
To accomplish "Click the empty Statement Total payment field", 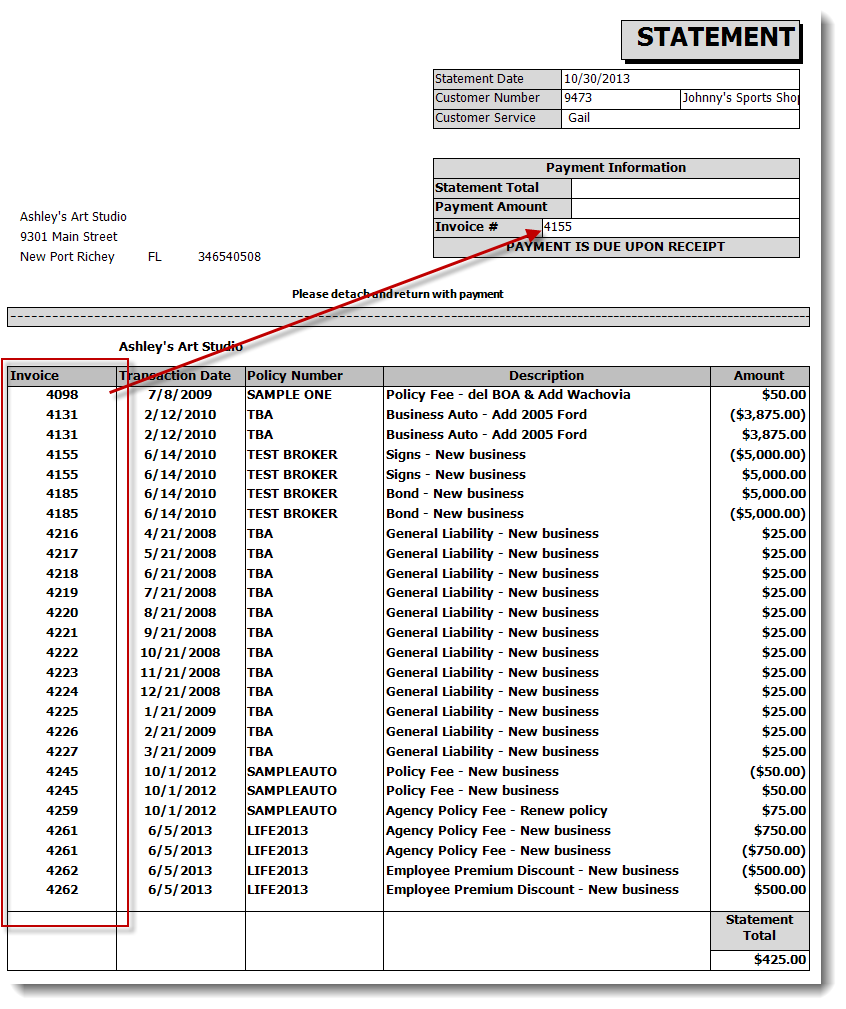I will [x=685, y=188].
